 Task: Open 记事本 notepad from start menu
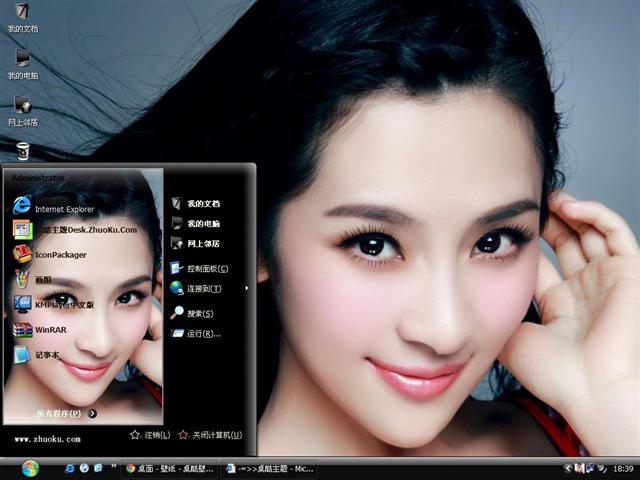[36, 355]
